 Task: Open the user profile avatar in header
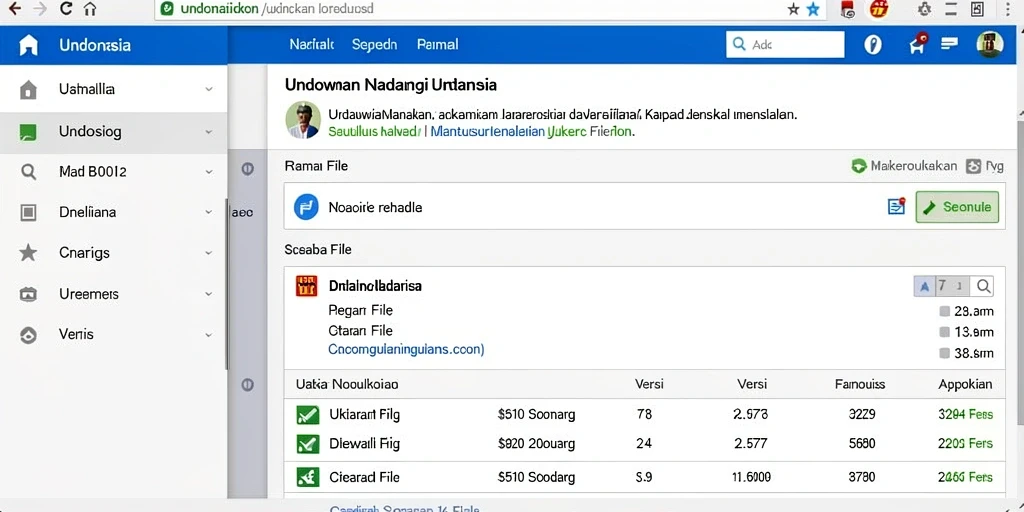(989, 44)
